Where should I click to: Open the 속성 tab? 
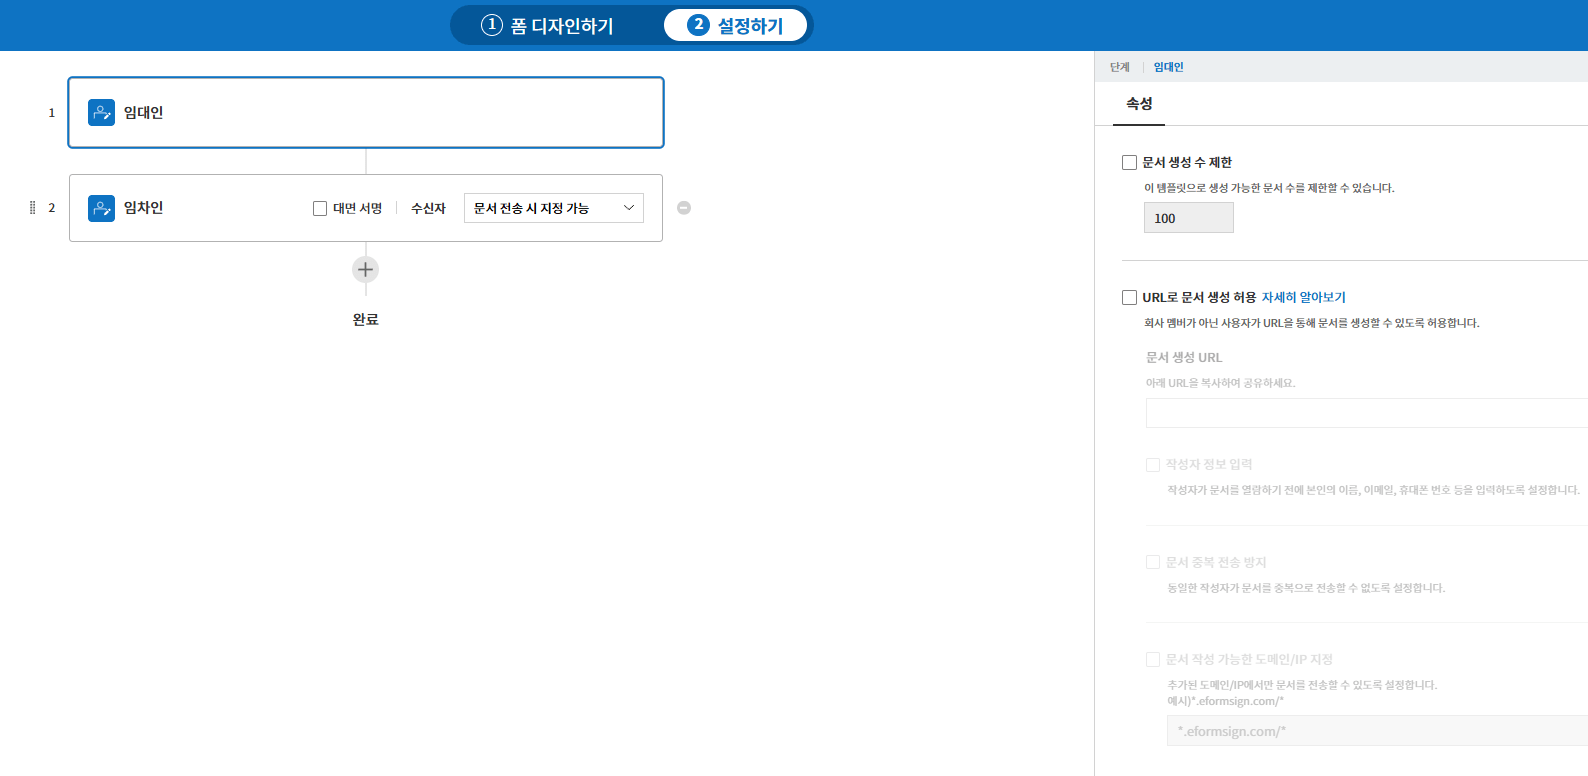tap(1139, 104)
